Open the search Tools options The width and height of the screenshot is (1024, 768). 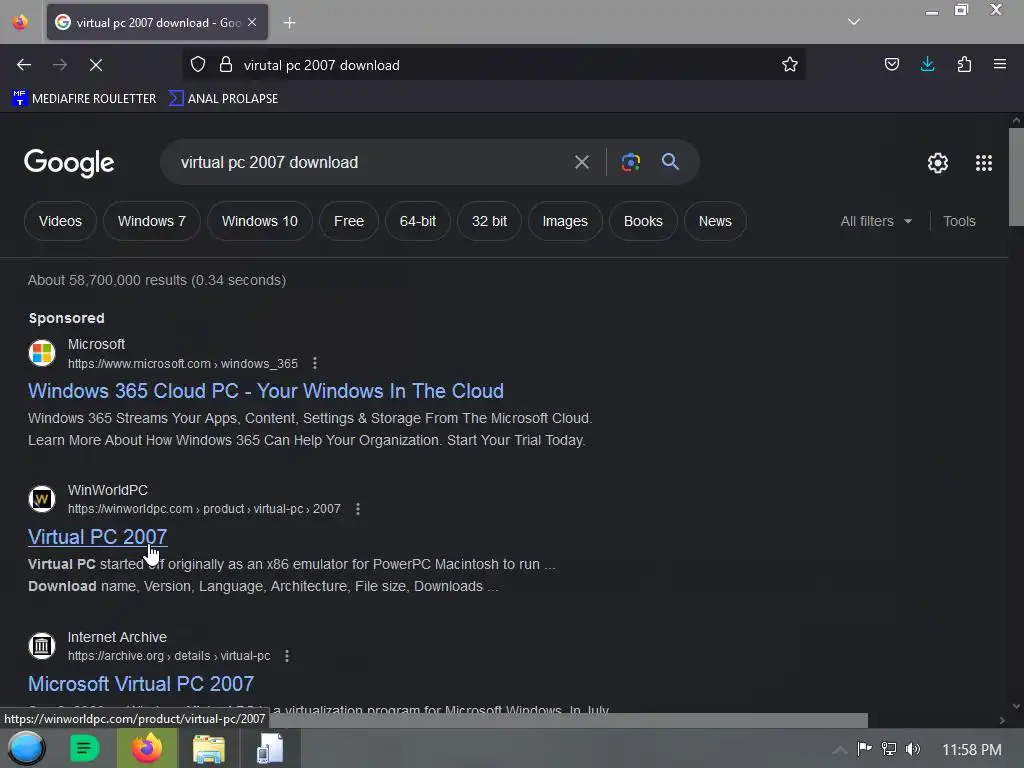[x=959, y=221]
